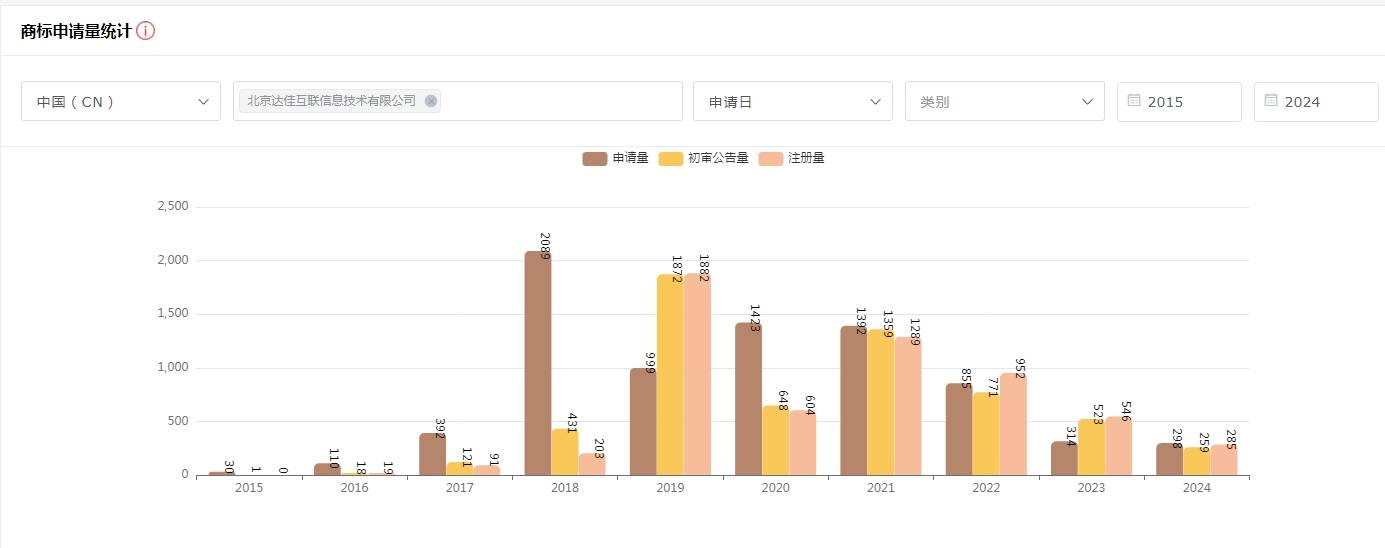
Task: Click the 2019 初审公告量 bar labeled 1872
Action: tap(670, 380)
